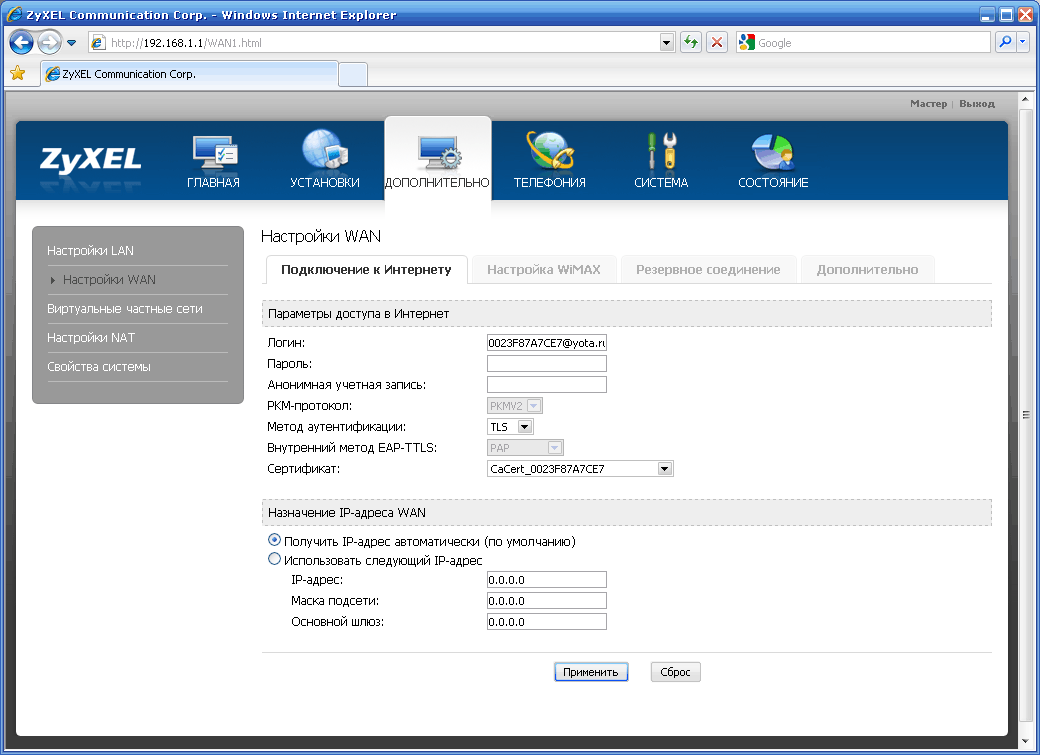Open Favorites star icon
1040x755 pixels.
18,74
